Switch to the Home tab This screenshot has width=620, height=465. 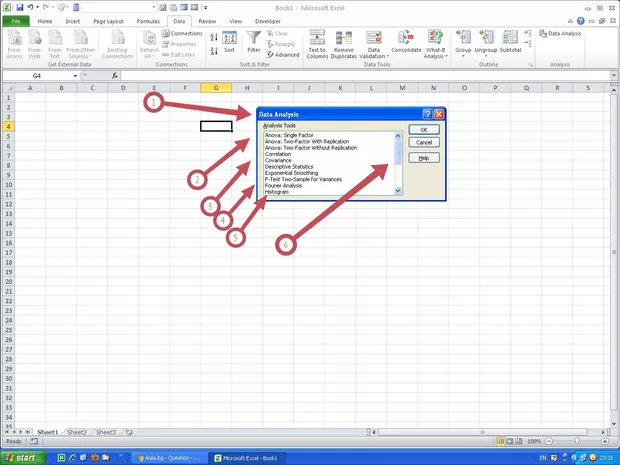(x=45, y=21)
